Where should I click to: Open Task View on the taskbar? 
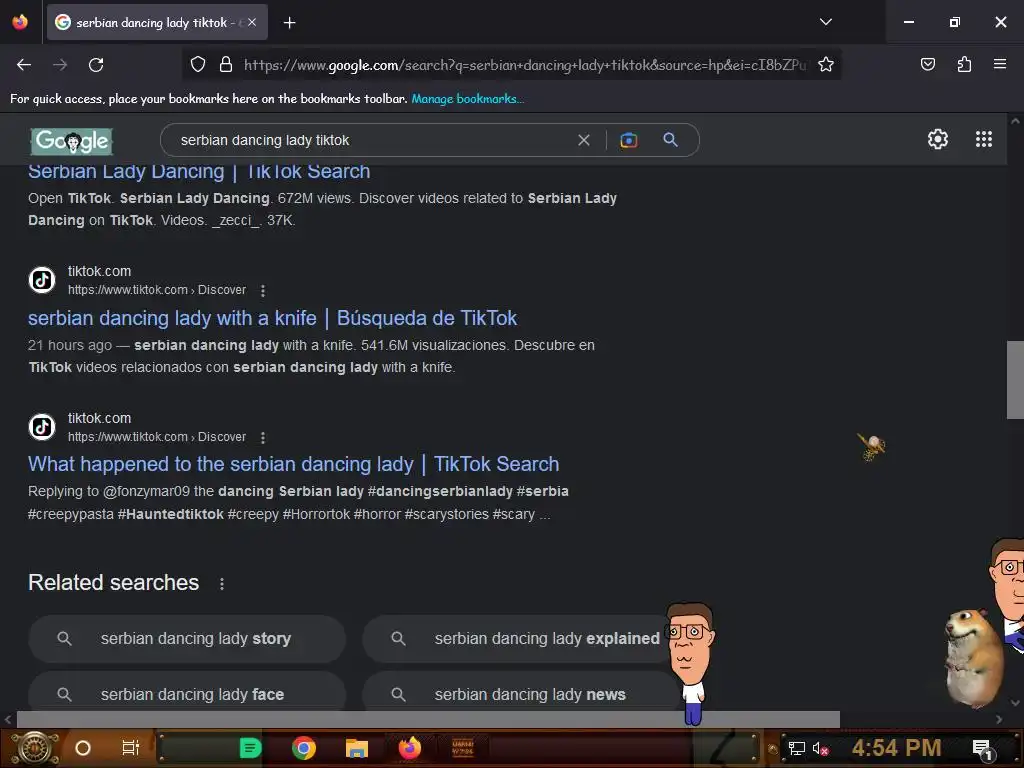pos(131,748)
